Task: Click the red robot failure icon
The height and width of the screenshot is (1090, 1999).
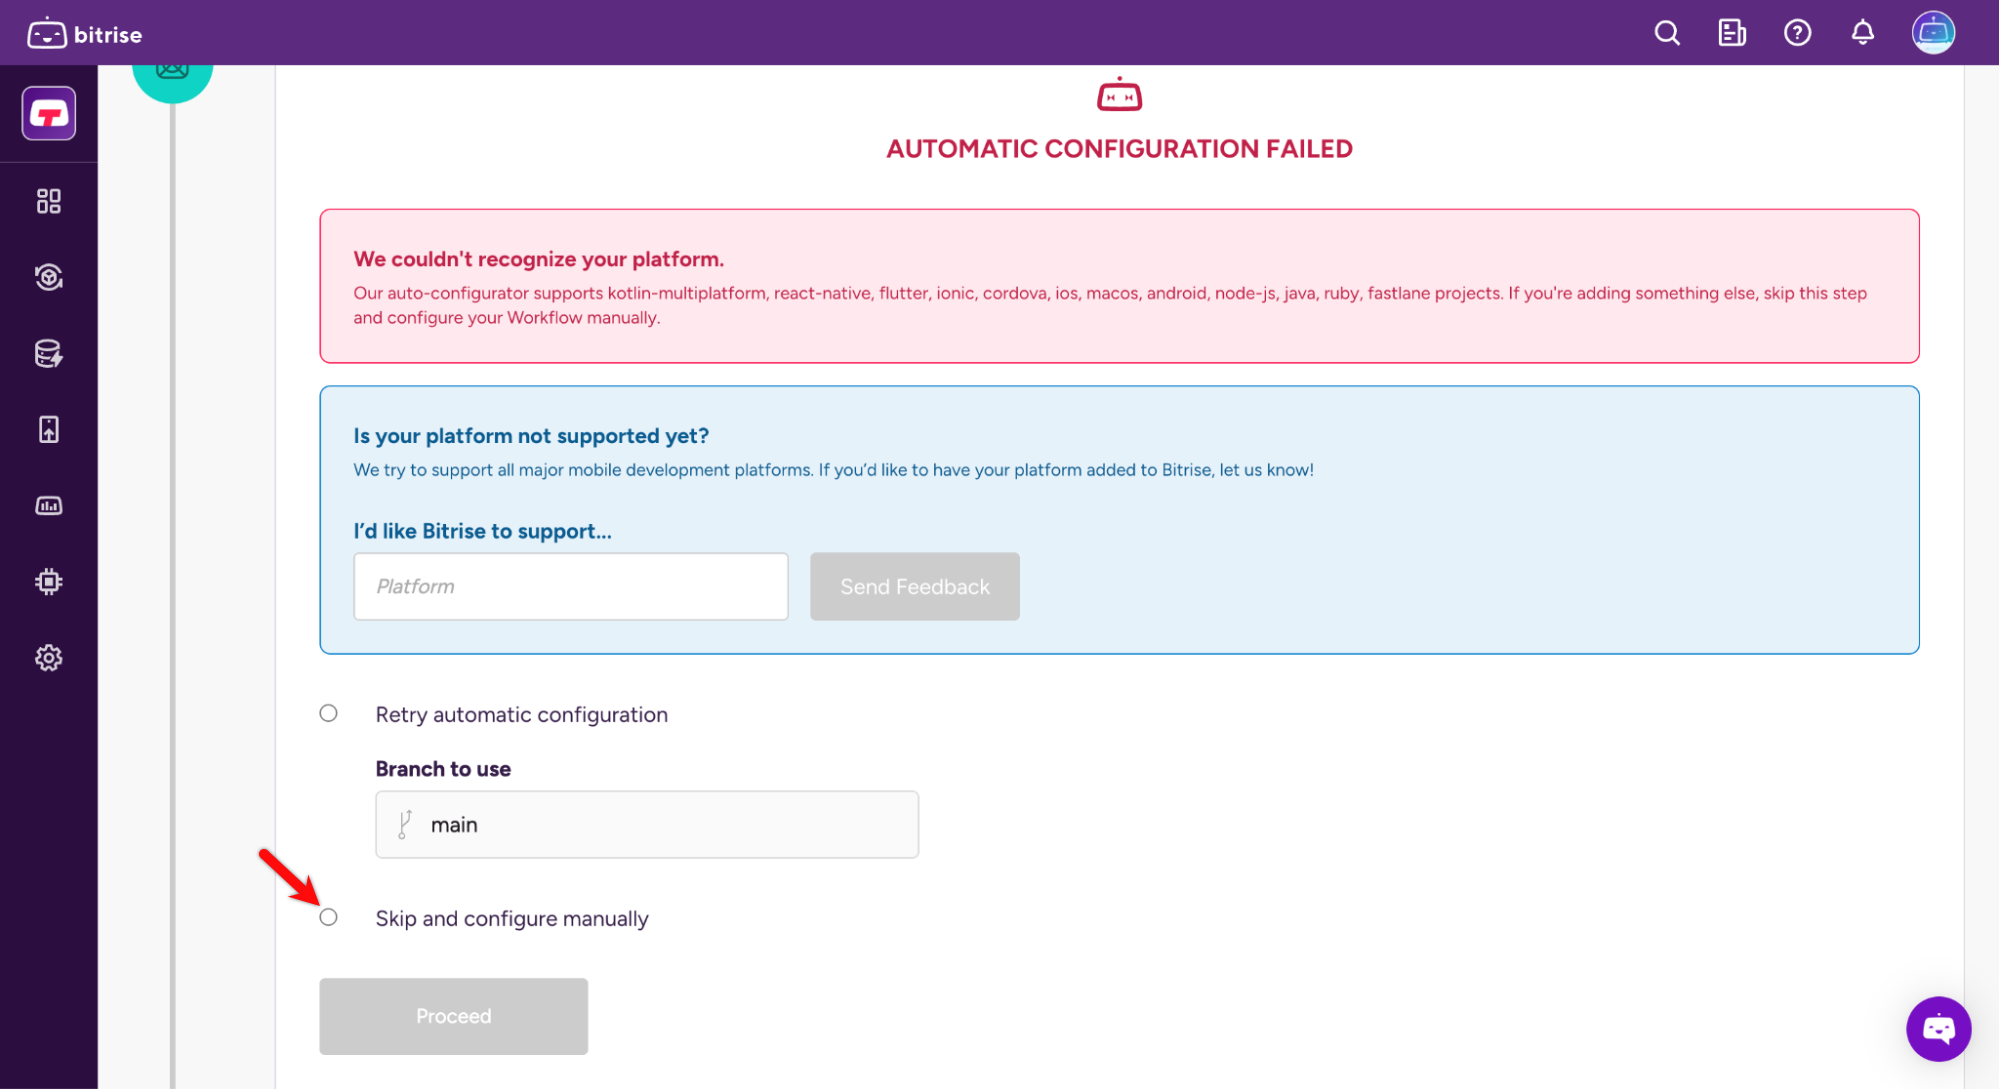Action: click(x=1119, y=95)
